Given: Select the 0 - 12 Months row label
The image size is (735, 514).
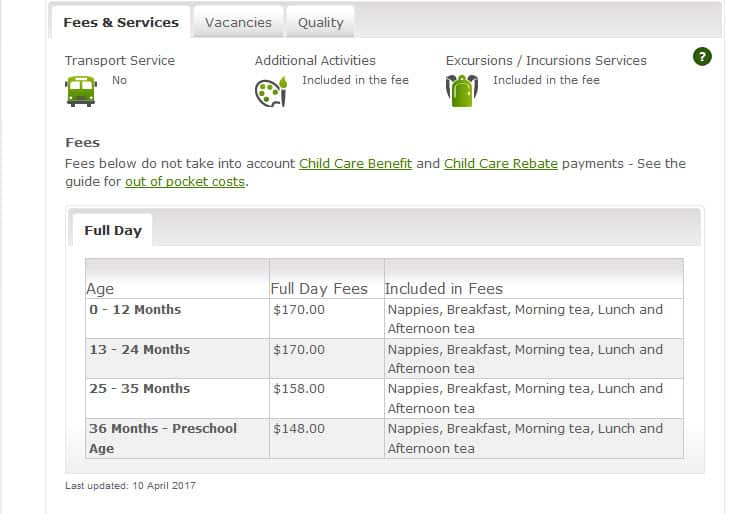Looking at the screenshot, I should coord(135,310).
